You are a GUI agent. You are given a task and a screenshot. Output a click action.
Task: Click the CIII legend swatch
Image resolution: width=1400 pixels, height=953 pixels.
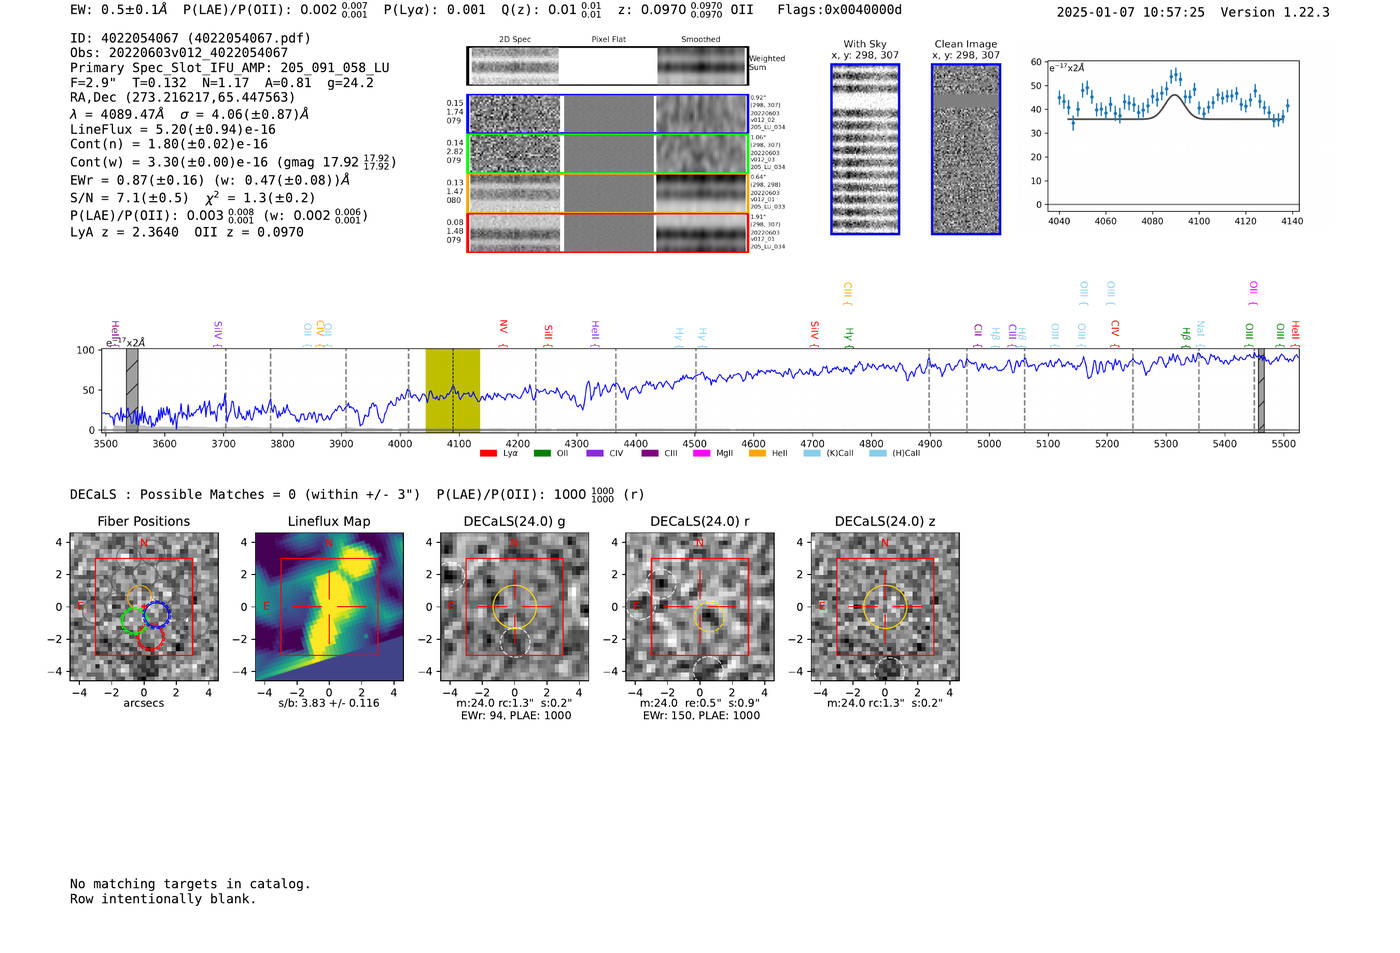pos(650,453)
